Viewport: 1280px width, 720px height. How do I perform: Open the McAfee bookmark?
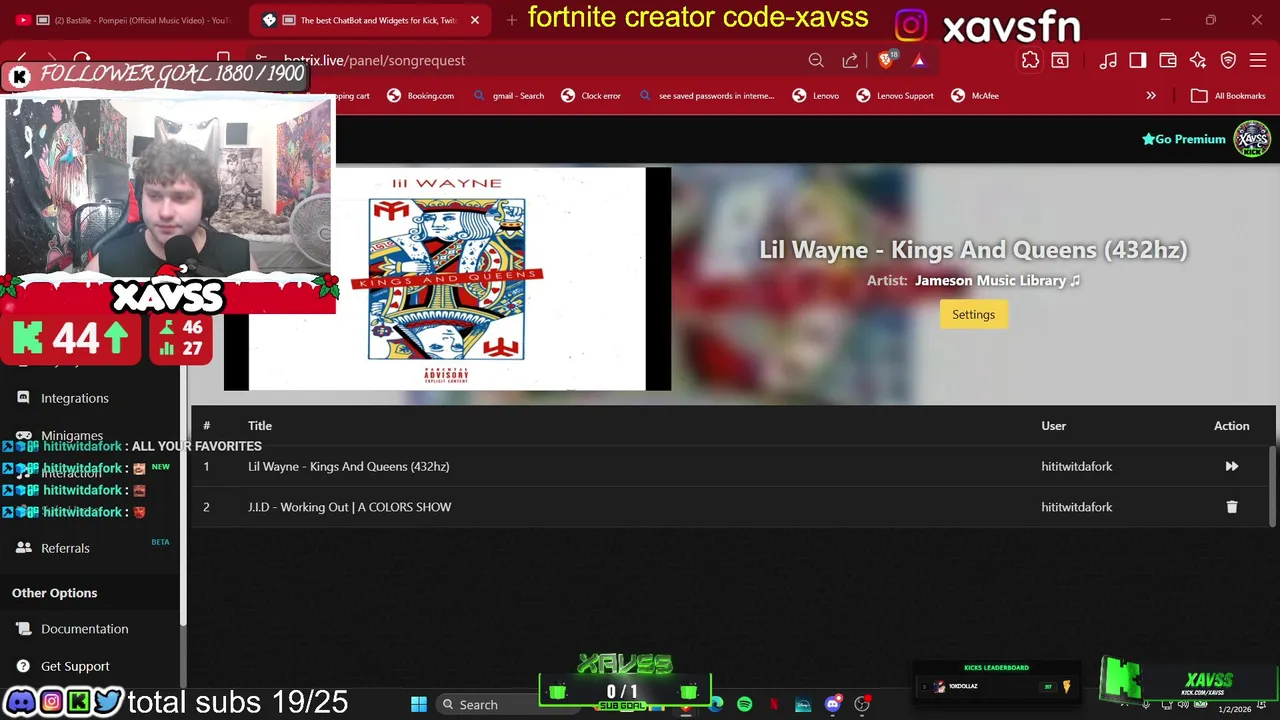[975, 96]
